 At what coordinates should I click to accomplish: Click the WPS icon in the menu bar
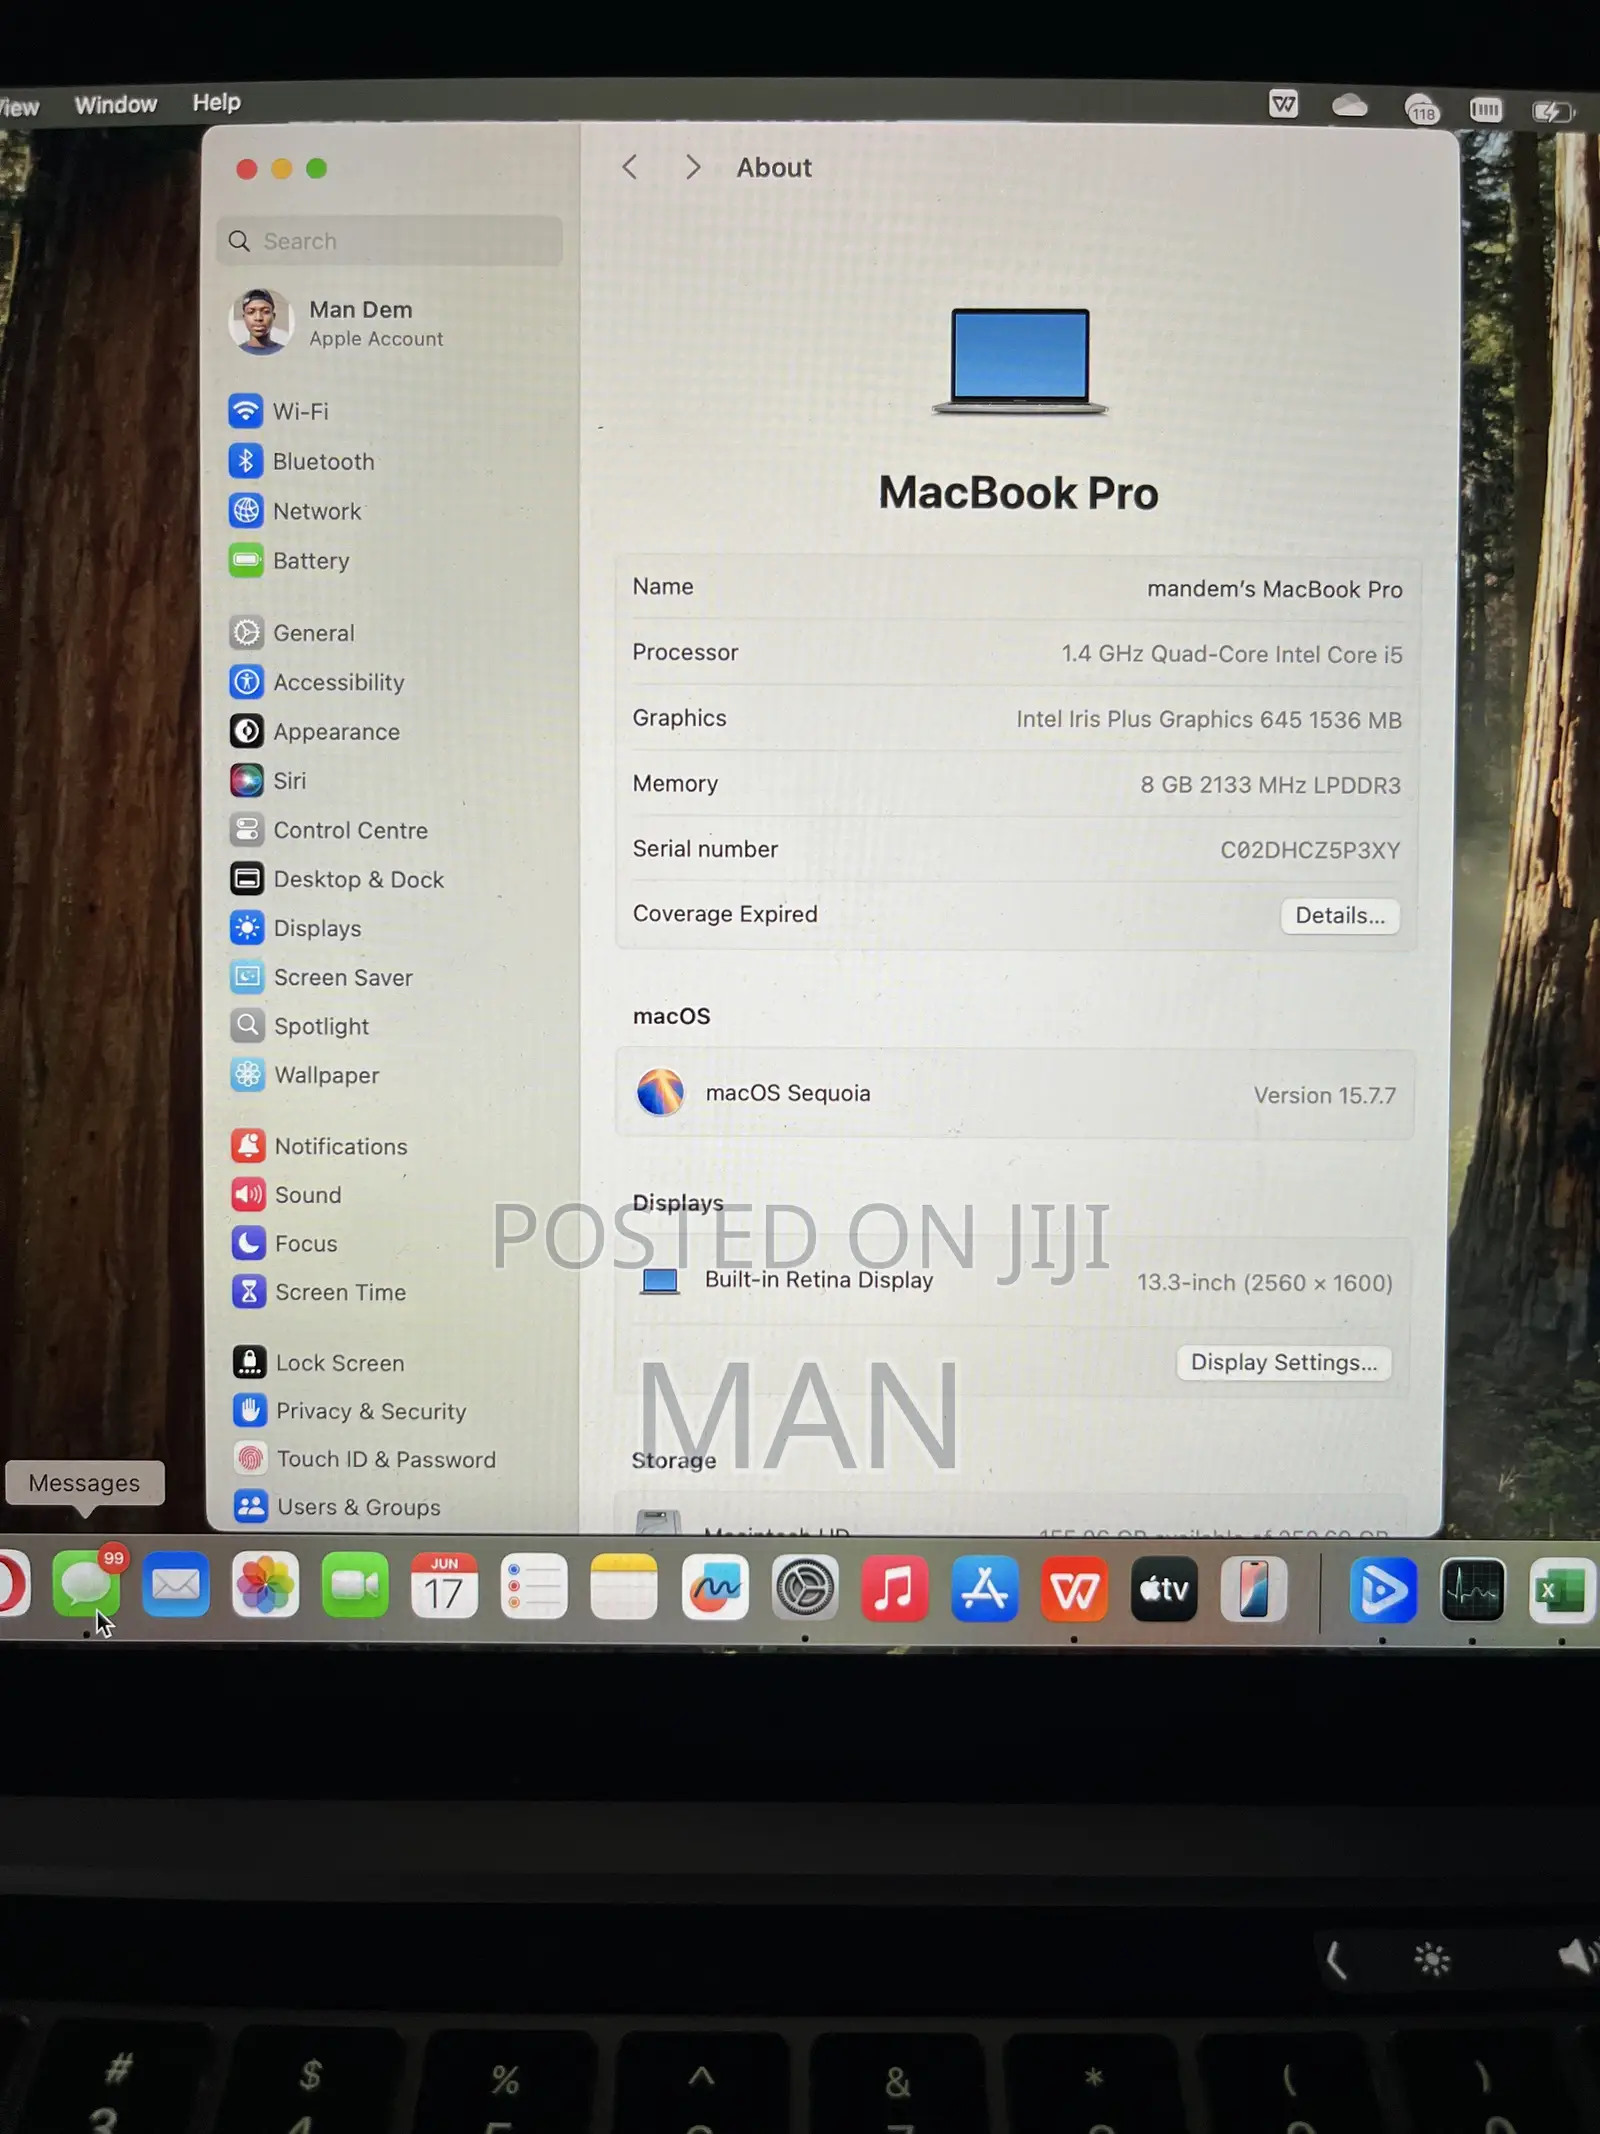click(x=1283, y=104)
